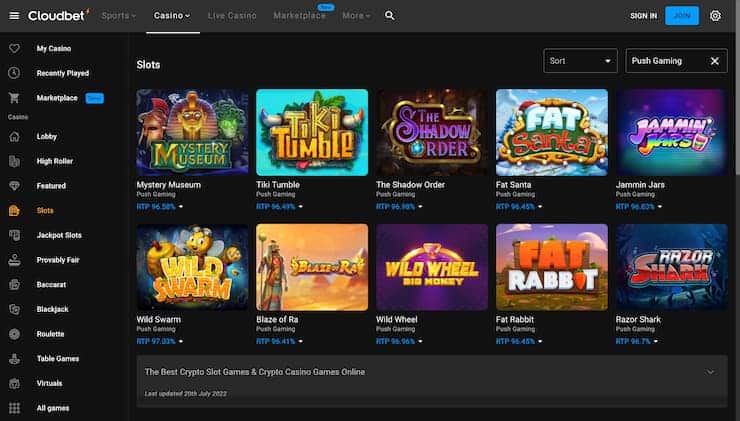
Task: Click the Table Games icon
Action: (15, 358)
